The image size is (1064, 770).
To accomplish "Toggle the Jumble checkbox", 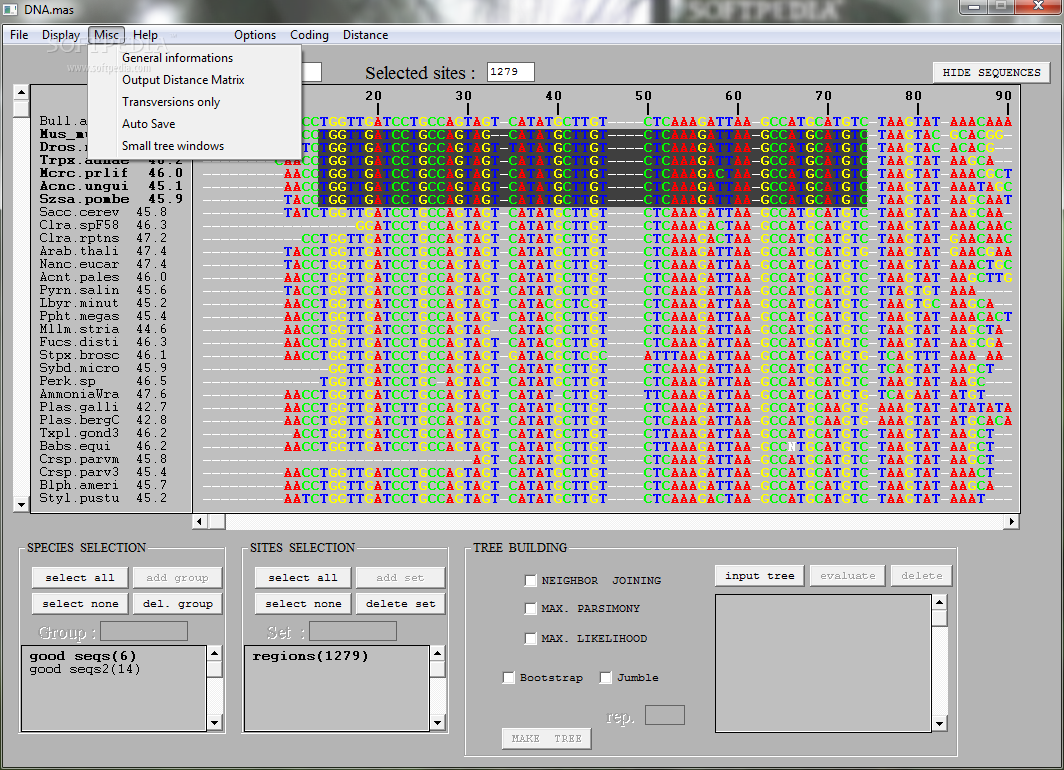I will [x=605, y=677].
